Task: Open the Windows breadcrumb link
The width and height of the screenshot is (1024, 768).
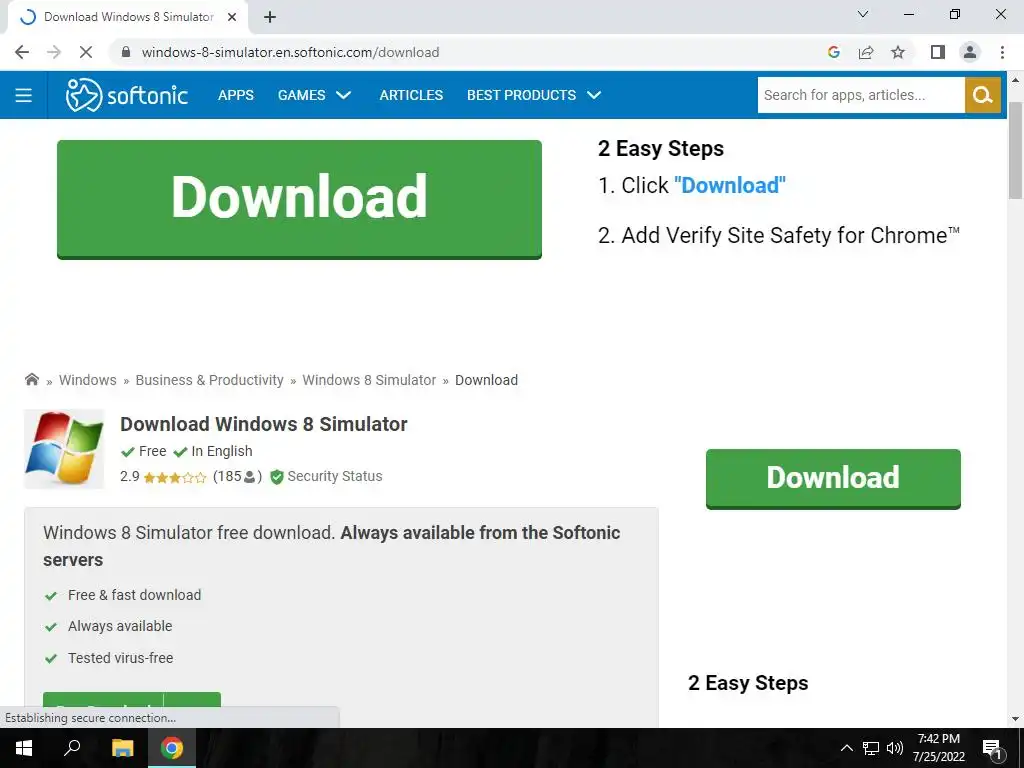Action: tap(88, 380)
